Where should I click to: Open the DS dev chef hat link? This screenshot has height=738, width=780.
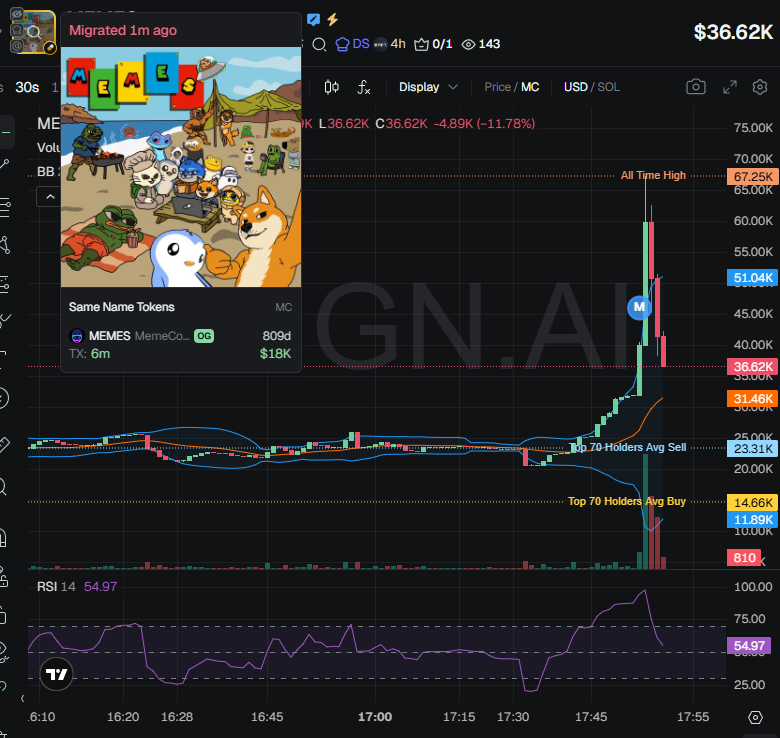pyautogui.click(x=352, y=44)
